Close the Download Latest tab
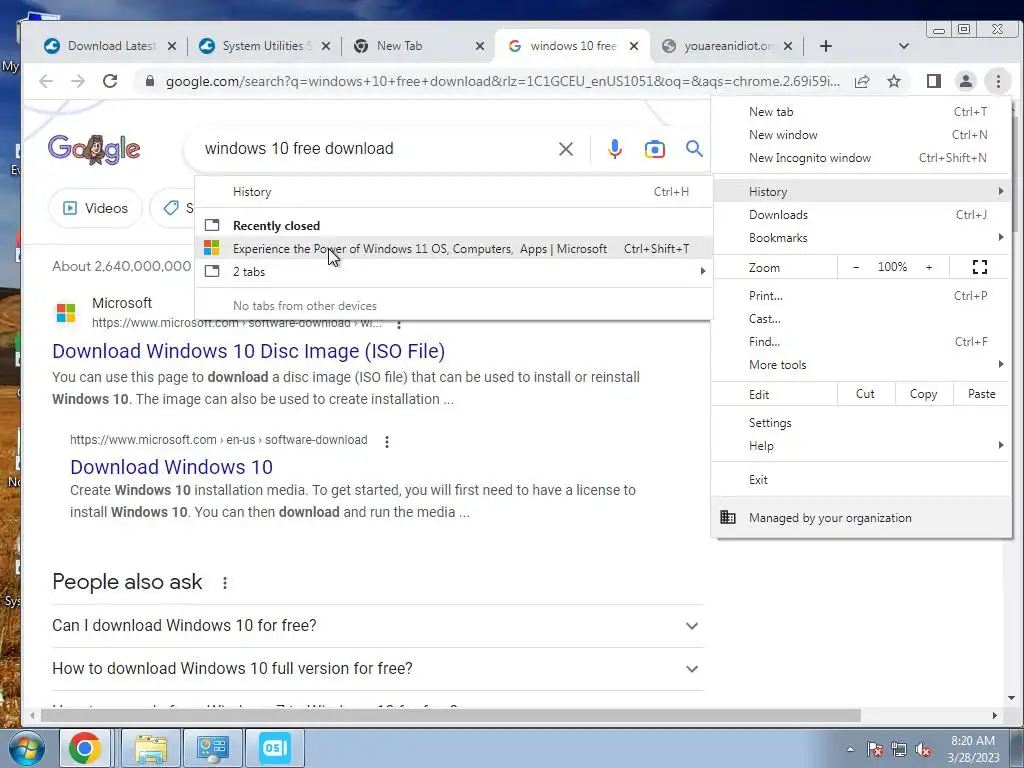Screen dimensions: 1024x768 coord(172,46)
